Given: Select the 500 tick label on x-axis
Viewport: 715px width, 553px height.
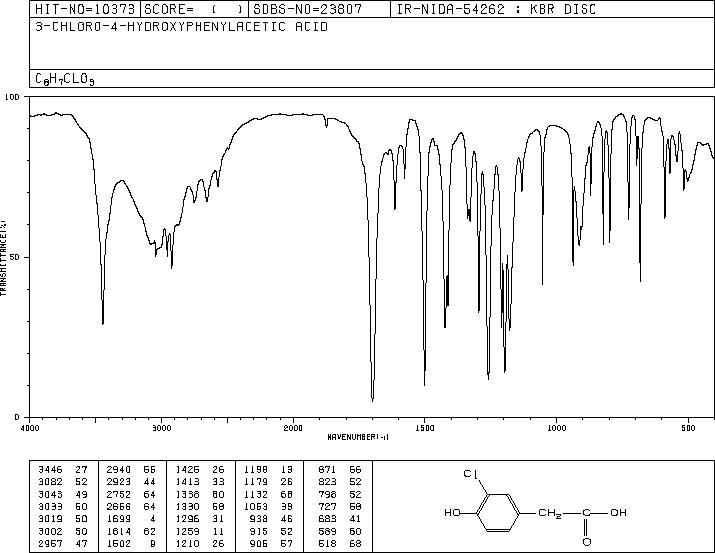Looking at the screenshot, I should point(688,428).
